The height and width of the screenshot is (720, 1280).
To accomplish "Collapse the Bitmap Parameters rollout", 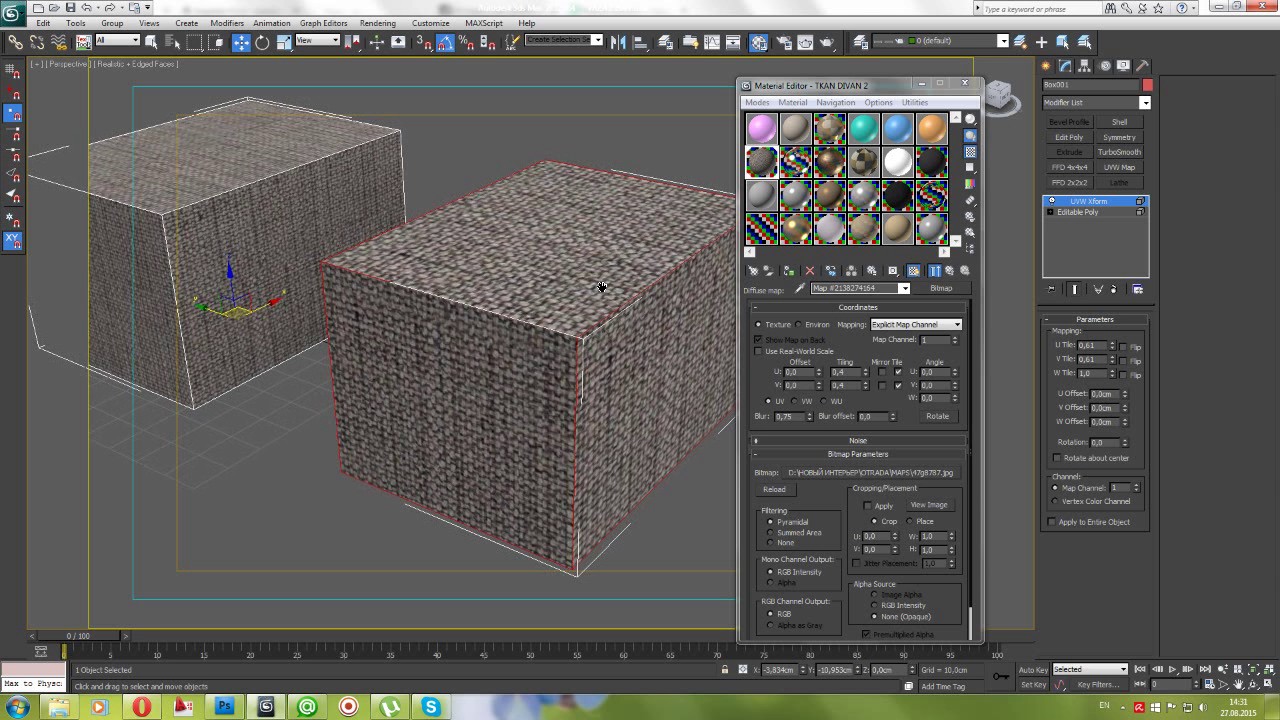I will [858, 454].
